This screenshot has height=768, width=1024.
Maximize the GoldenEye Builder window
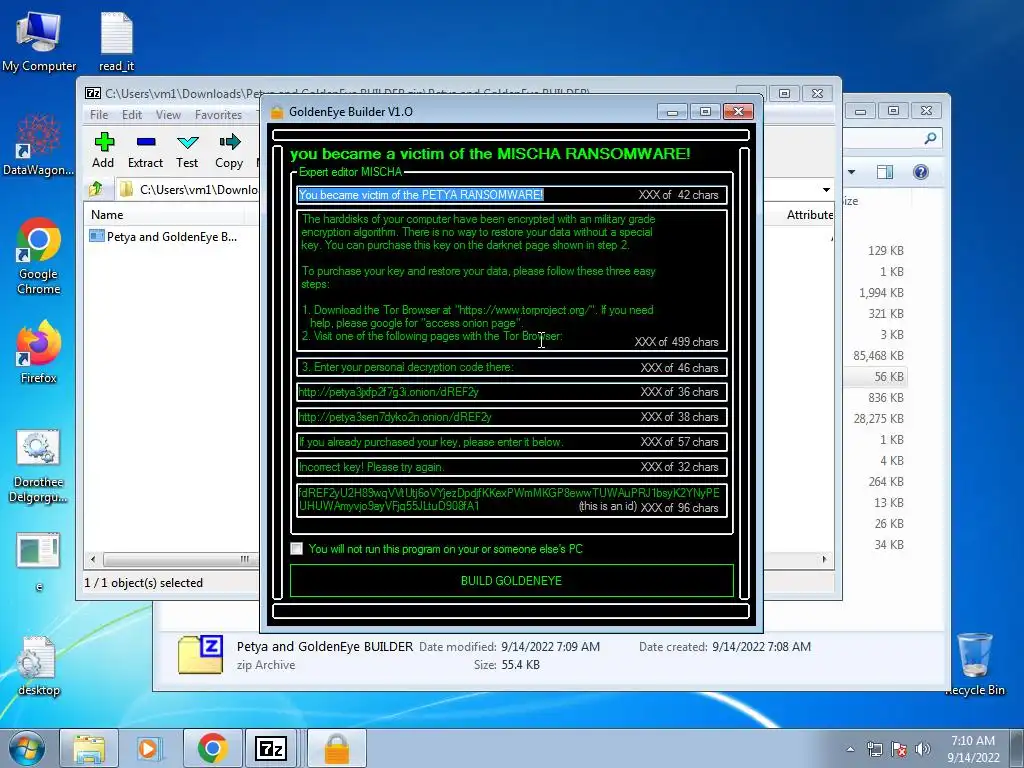[x=705, y=112]
